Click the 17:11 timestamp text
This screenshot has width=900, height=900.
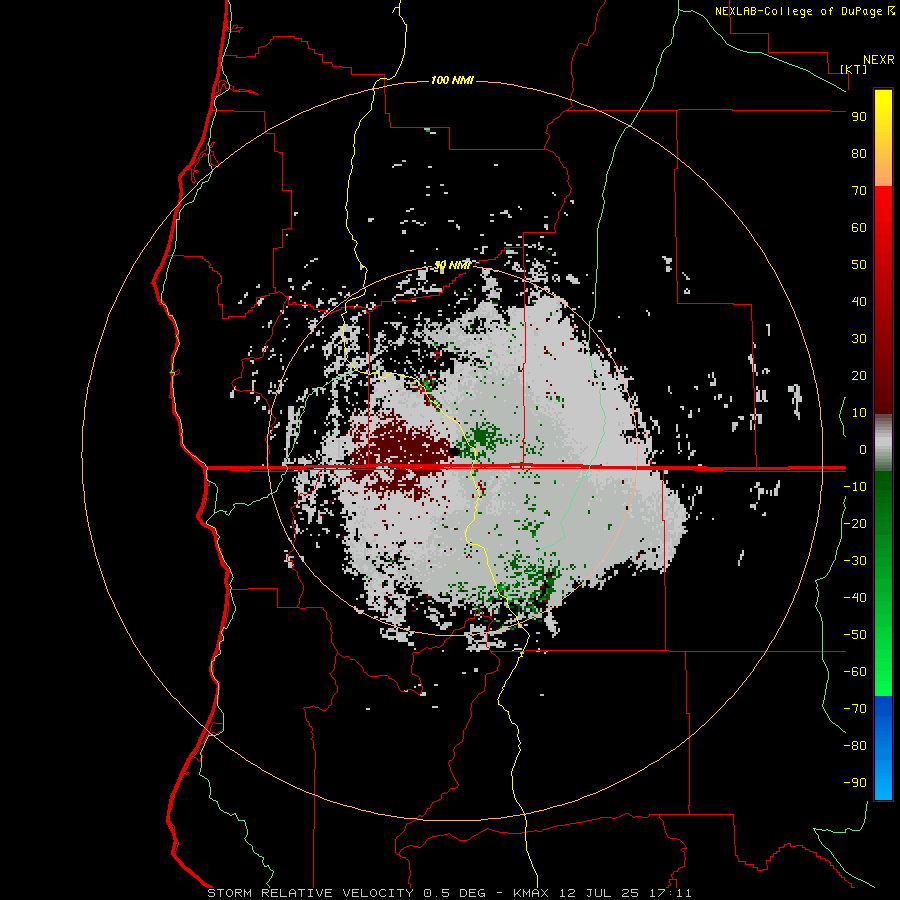point(670,893)
